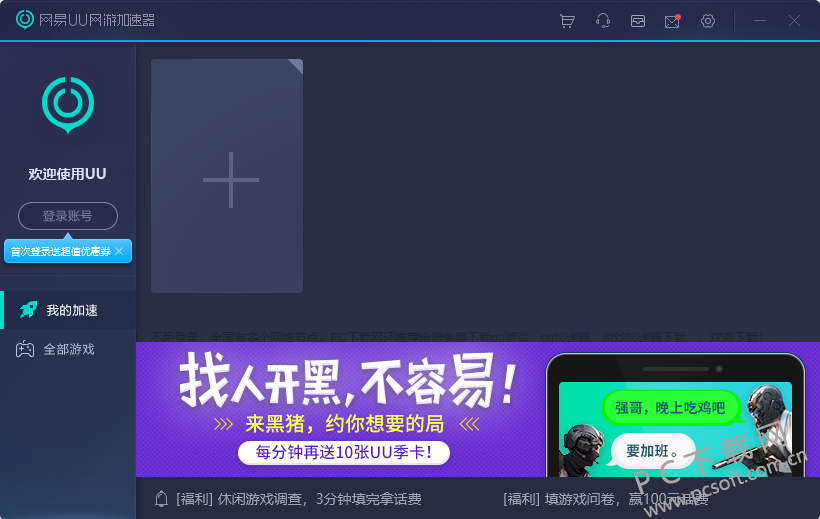
Task: Dismiss the 首次登录送超值优惠券 tooltip
Action: (119, 251)
